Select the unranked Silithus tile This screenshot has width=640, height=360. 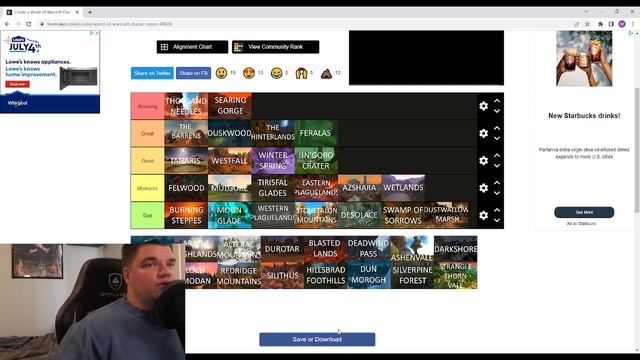point(282,276)
